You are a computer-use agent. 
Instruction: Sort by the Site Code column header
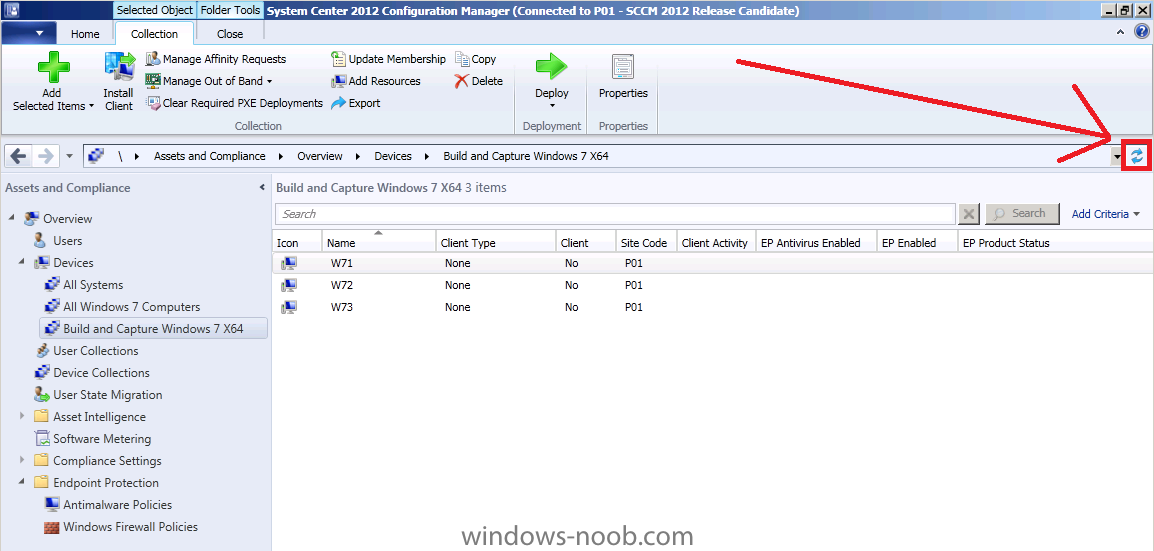646,243
